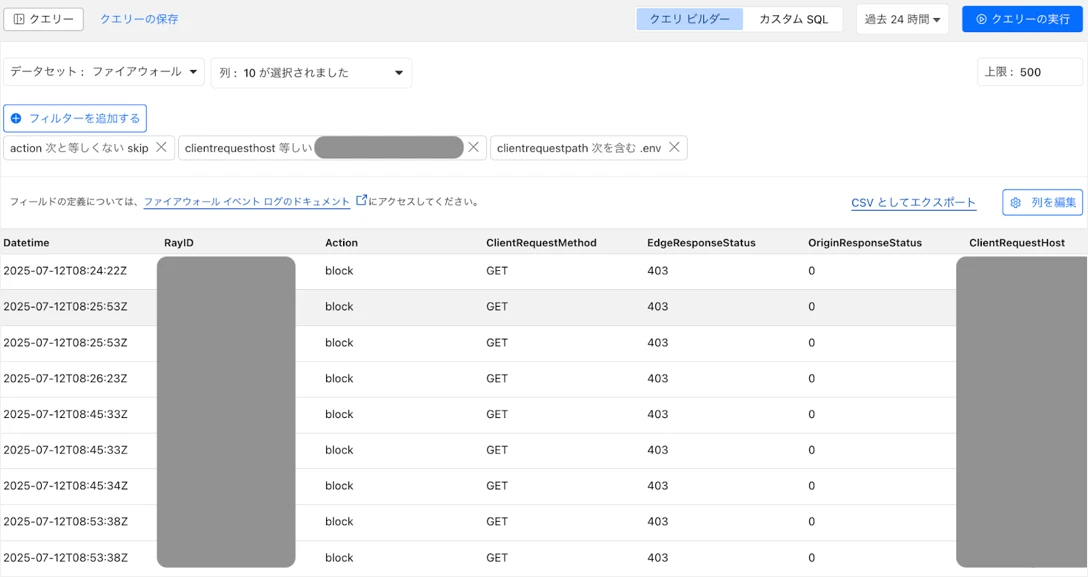Open the 過去 24 時間 time range dropdown

902,19
